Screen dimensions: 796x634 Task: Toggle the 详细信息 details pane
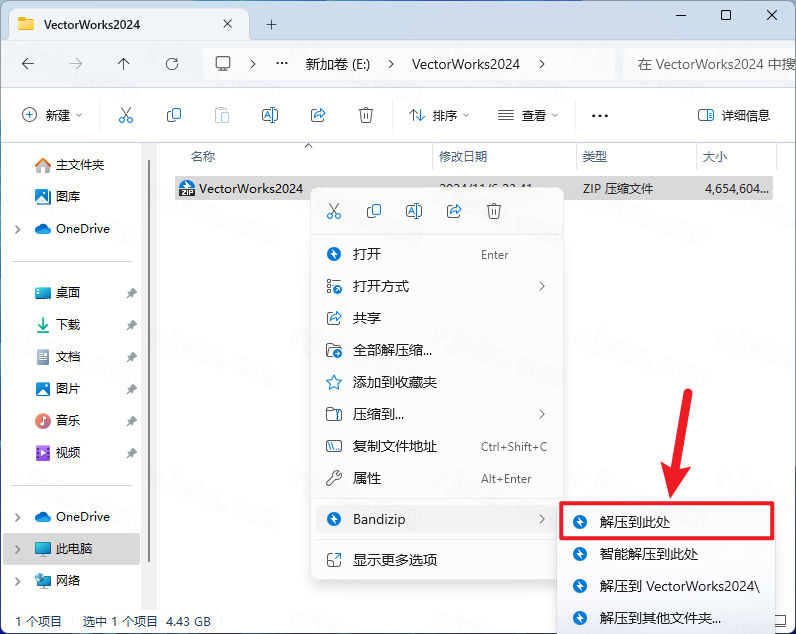(x=734, y=115)
